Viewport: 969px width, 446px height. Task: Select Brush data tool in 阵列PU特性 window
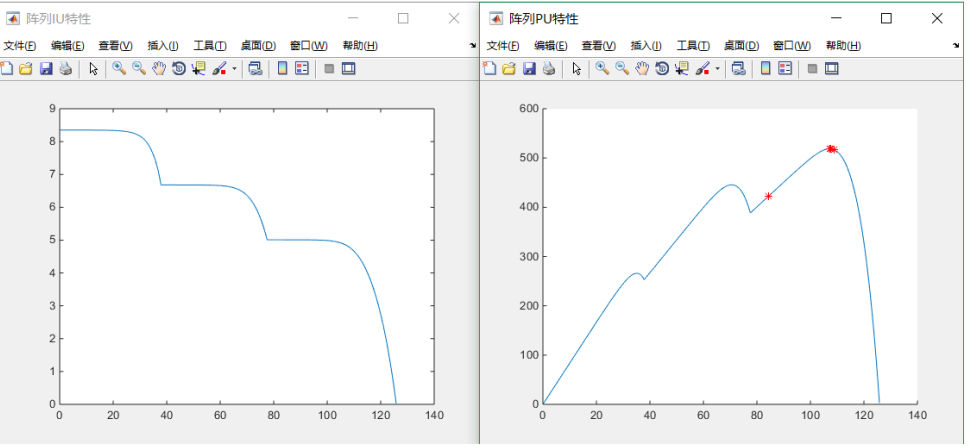tap(703, 69)
